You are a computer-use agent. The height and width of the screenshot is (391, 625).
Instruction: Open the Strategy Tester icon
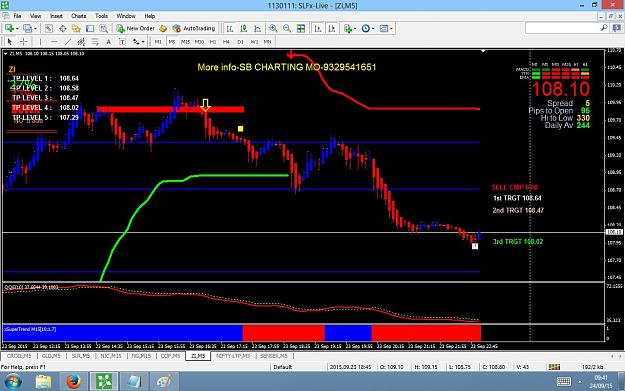[x=104, y=28]
